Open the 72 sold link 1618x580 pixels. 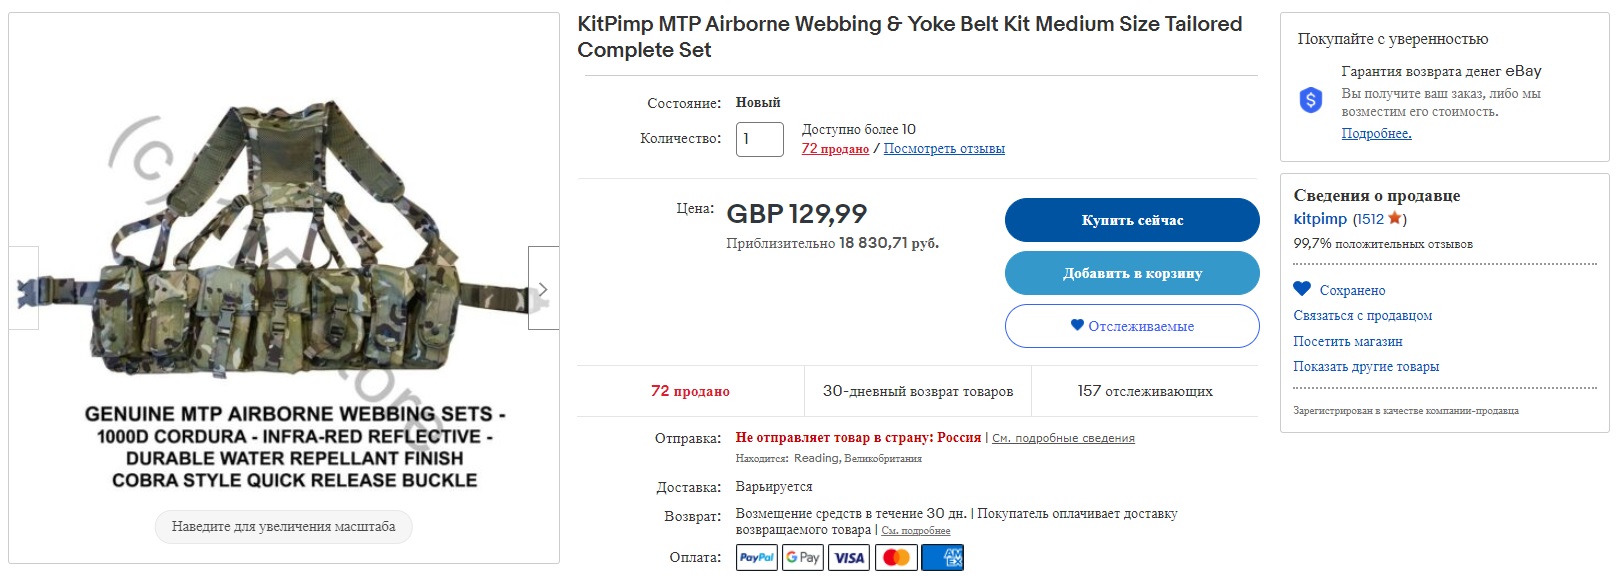tap(835, 149)
